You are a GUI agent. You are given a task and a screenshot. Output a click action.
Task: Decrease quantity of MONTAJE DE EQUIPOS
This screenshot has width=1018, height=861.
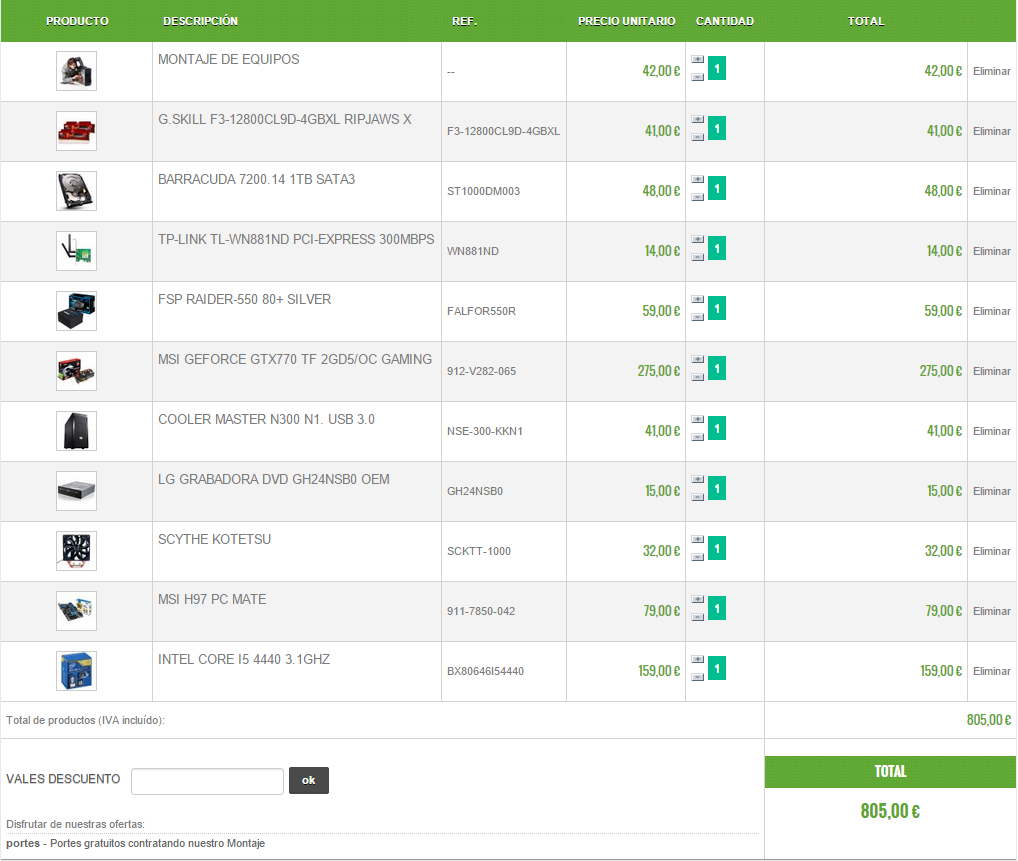(x=697, y=77)
